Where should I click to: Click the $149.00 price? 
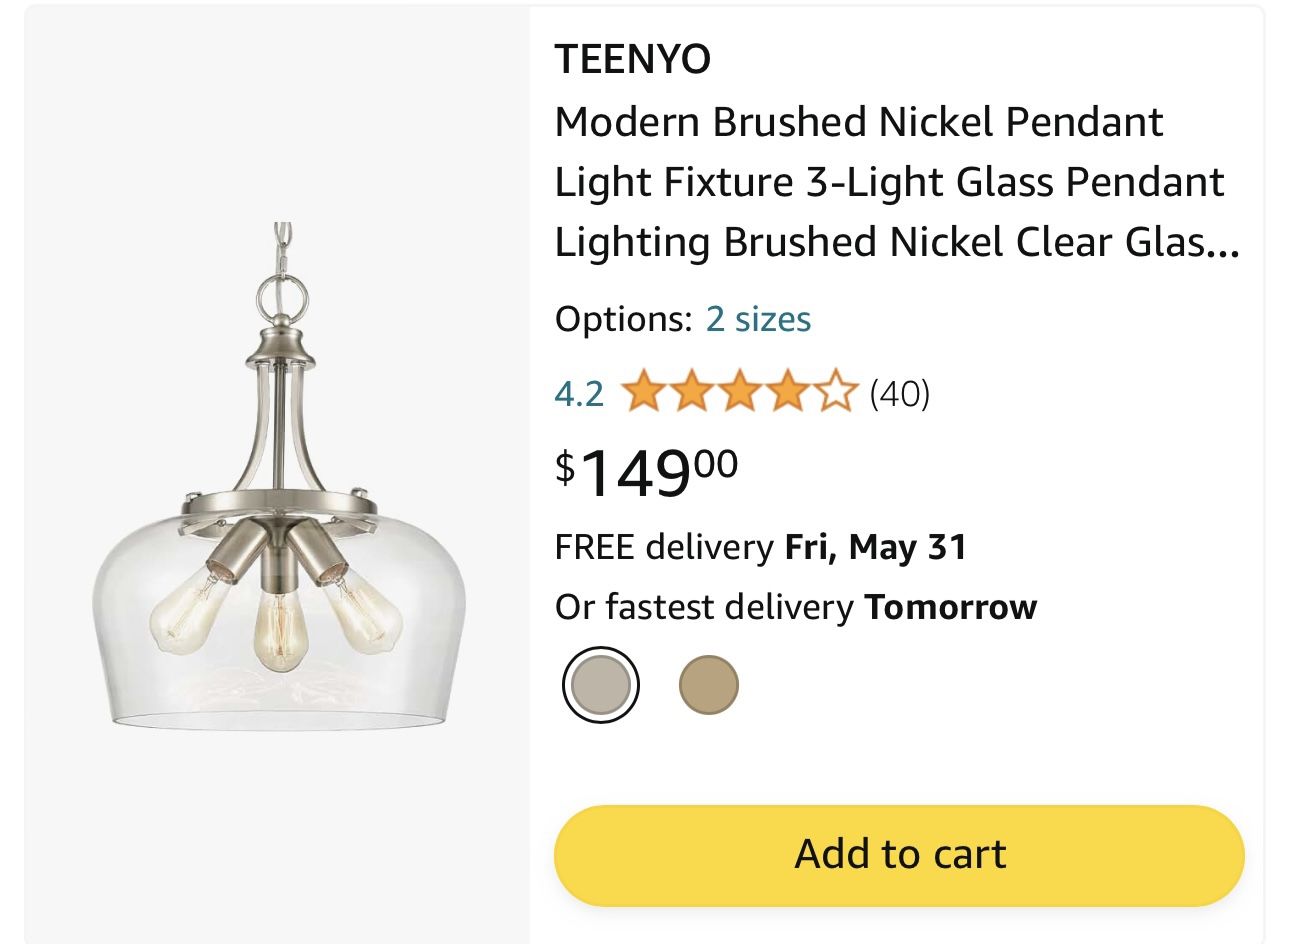(x=648, y=471)
